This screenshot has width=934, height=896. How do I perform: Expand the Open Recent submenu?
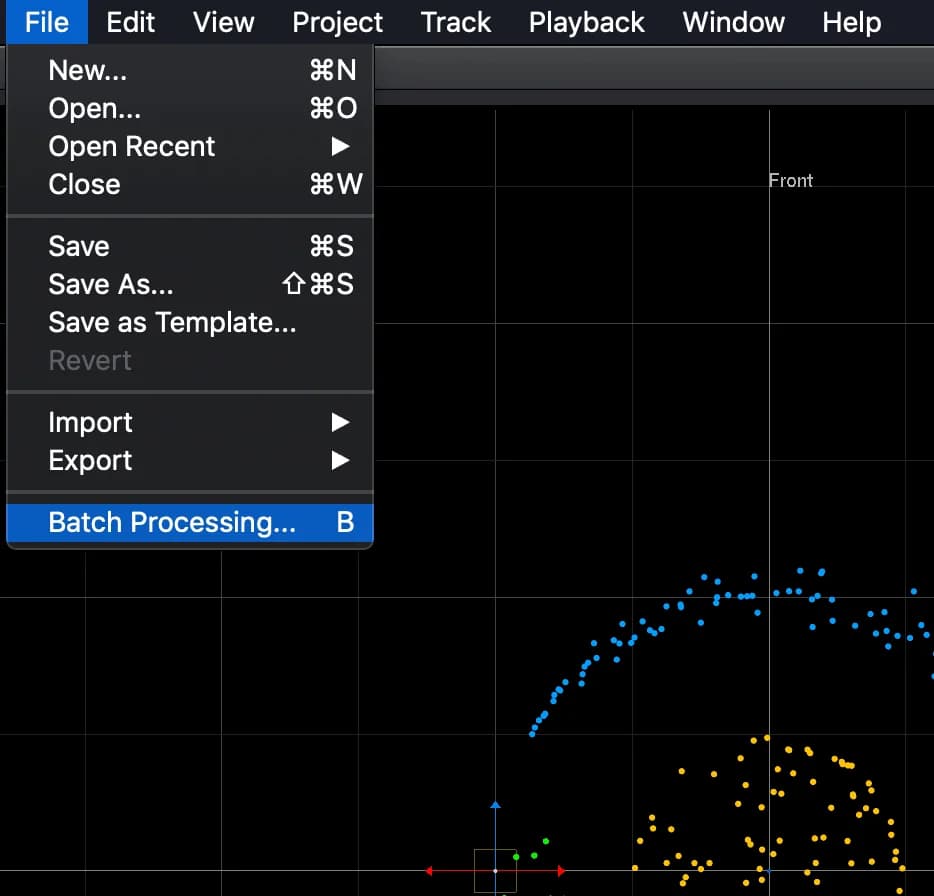(x=131, y=146)
